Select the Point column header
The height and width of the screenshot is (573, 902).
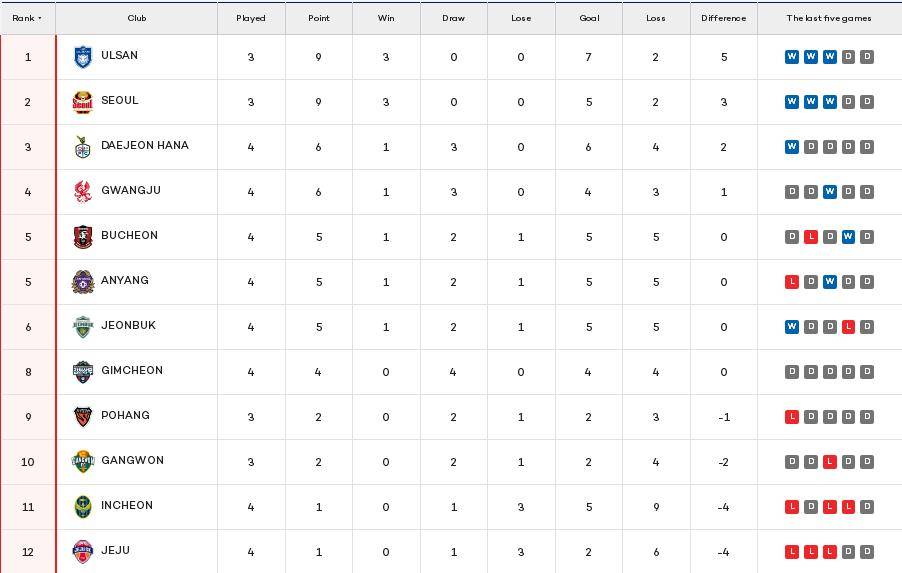[x=318, y=19]
